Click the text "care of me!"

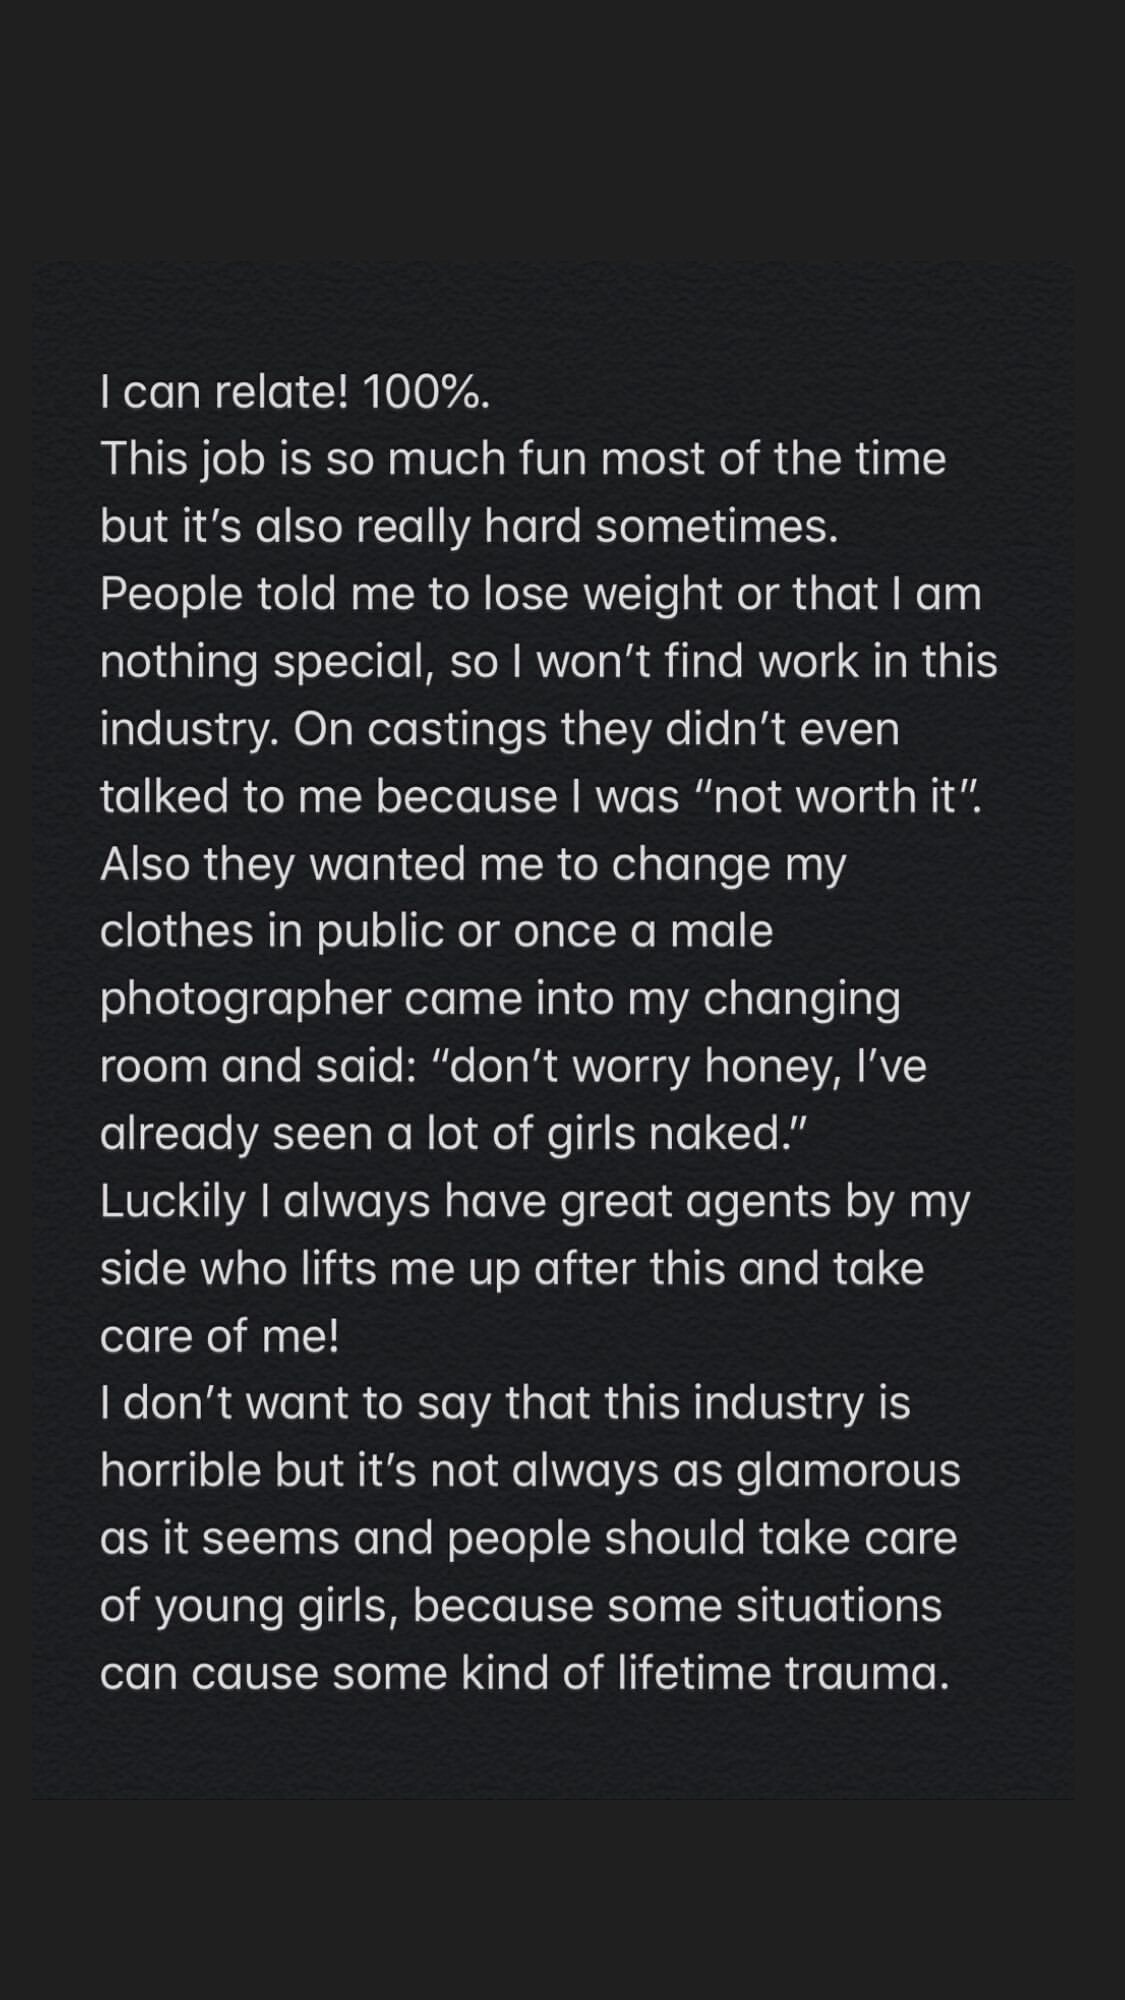(220, 1336)
